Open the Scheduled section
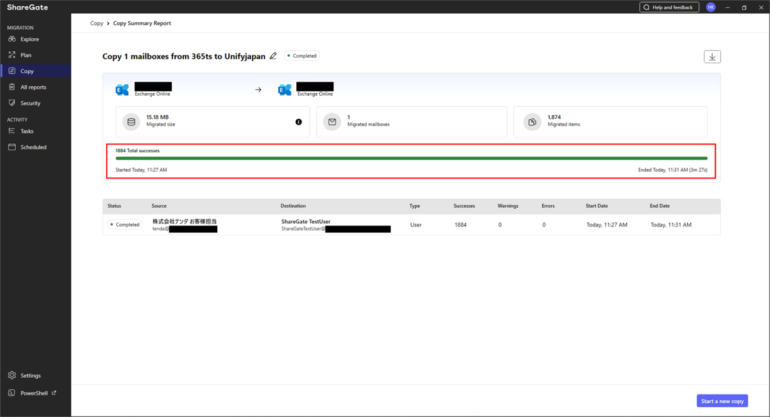770x417 pixels. coord(33,147)
